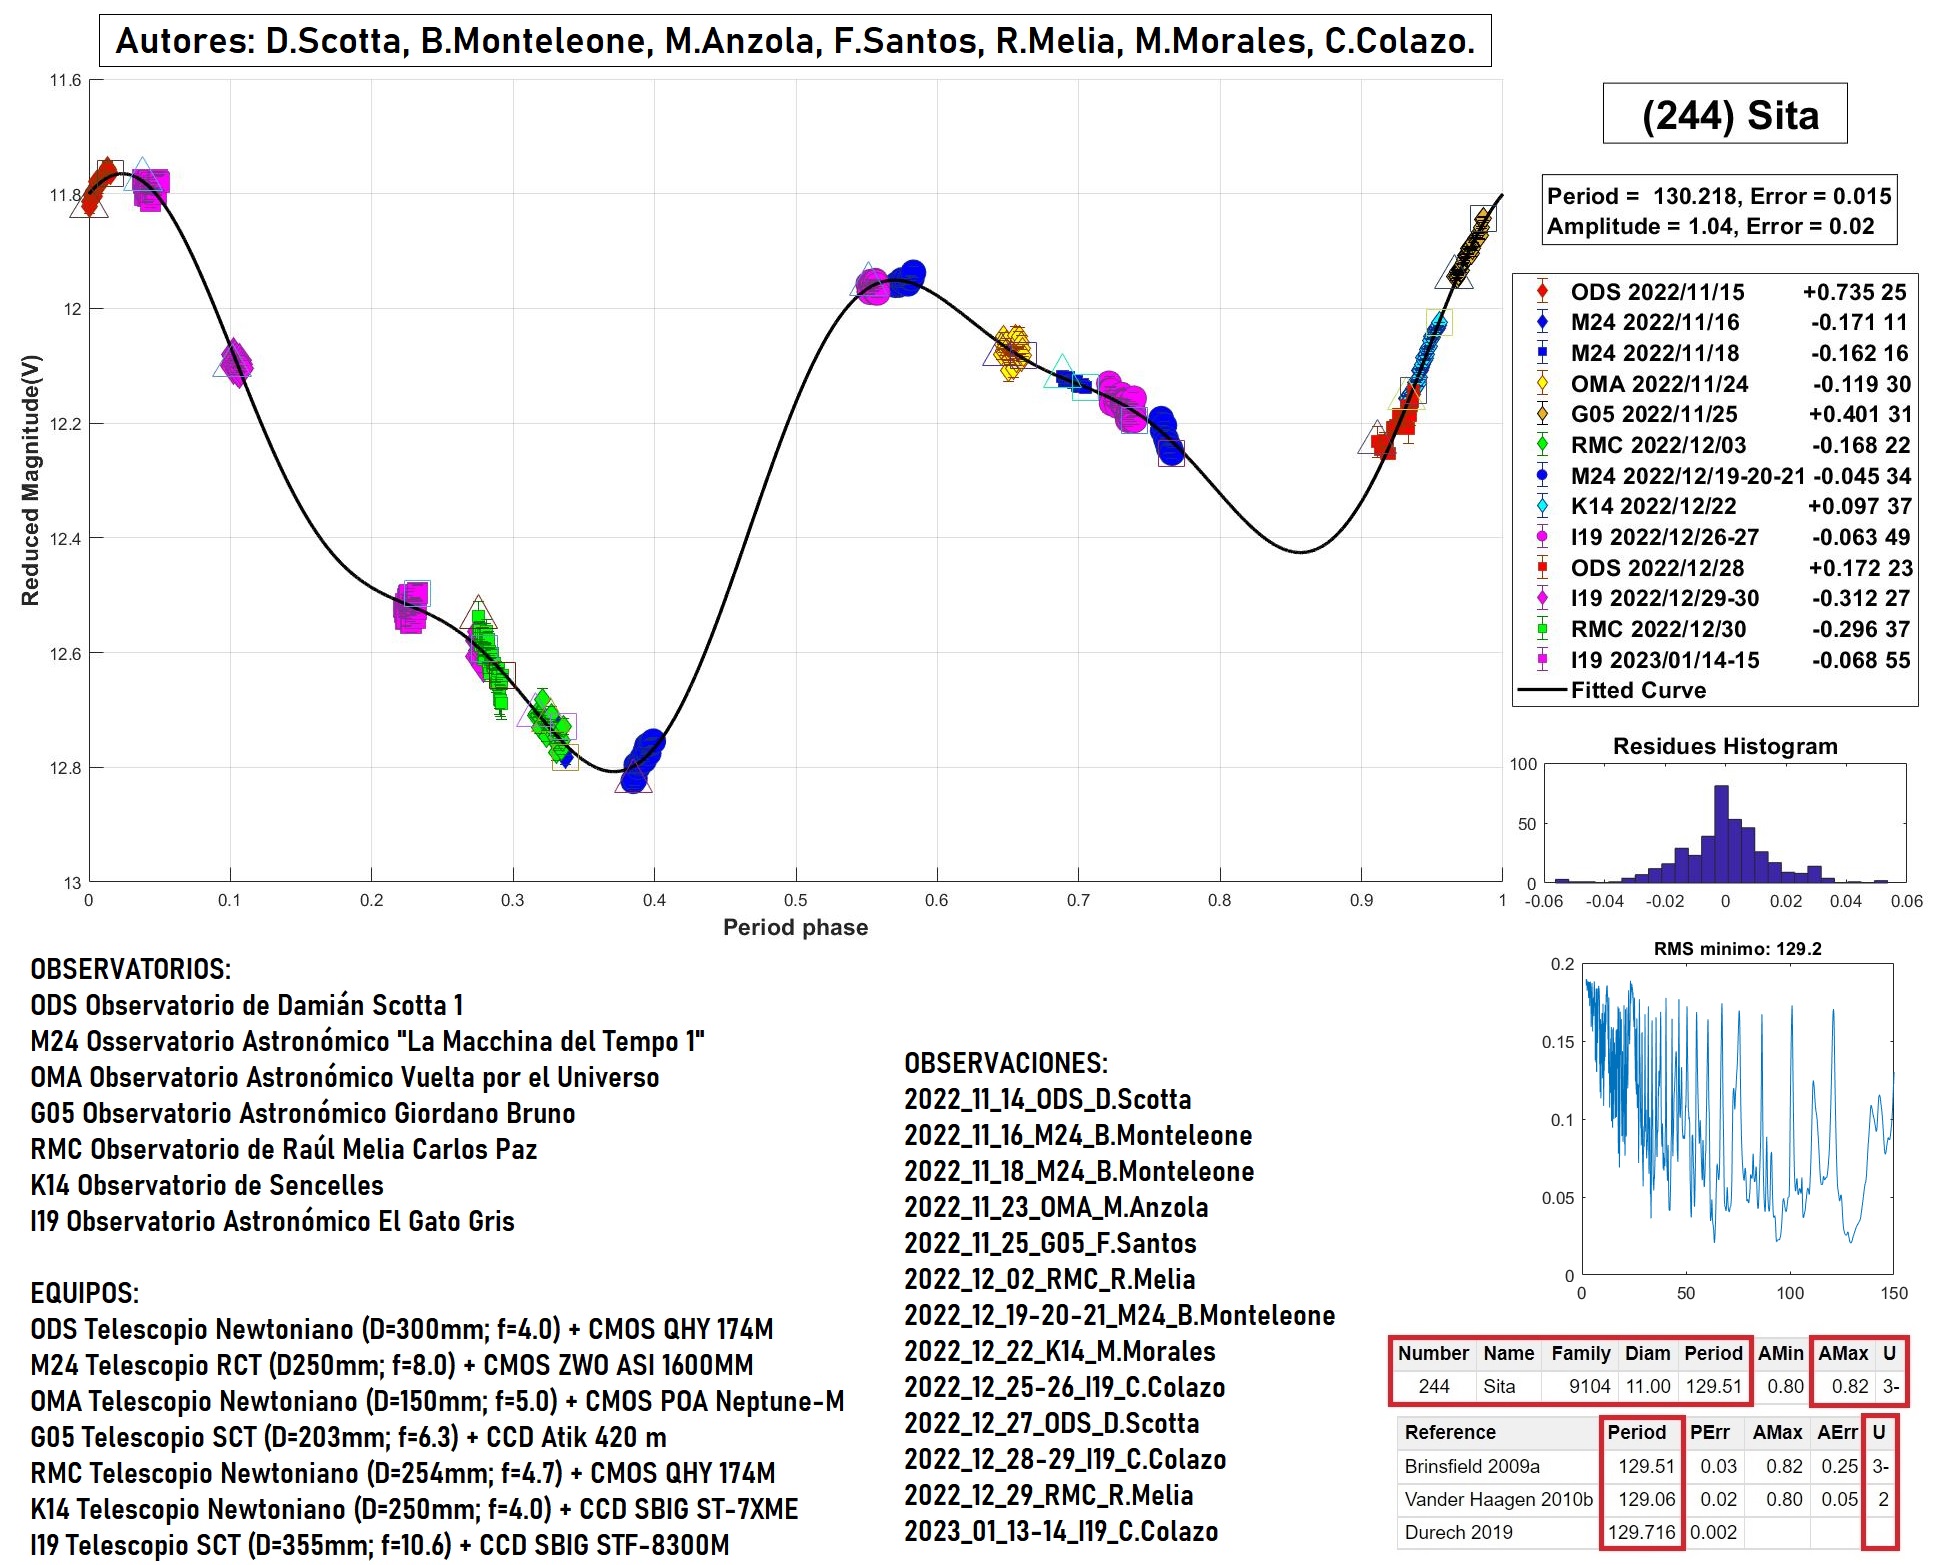Select ODS Telescopio Newtoniano D=300mm line
Viewport: 1944px width, 1565px height.
(402, 1329)
